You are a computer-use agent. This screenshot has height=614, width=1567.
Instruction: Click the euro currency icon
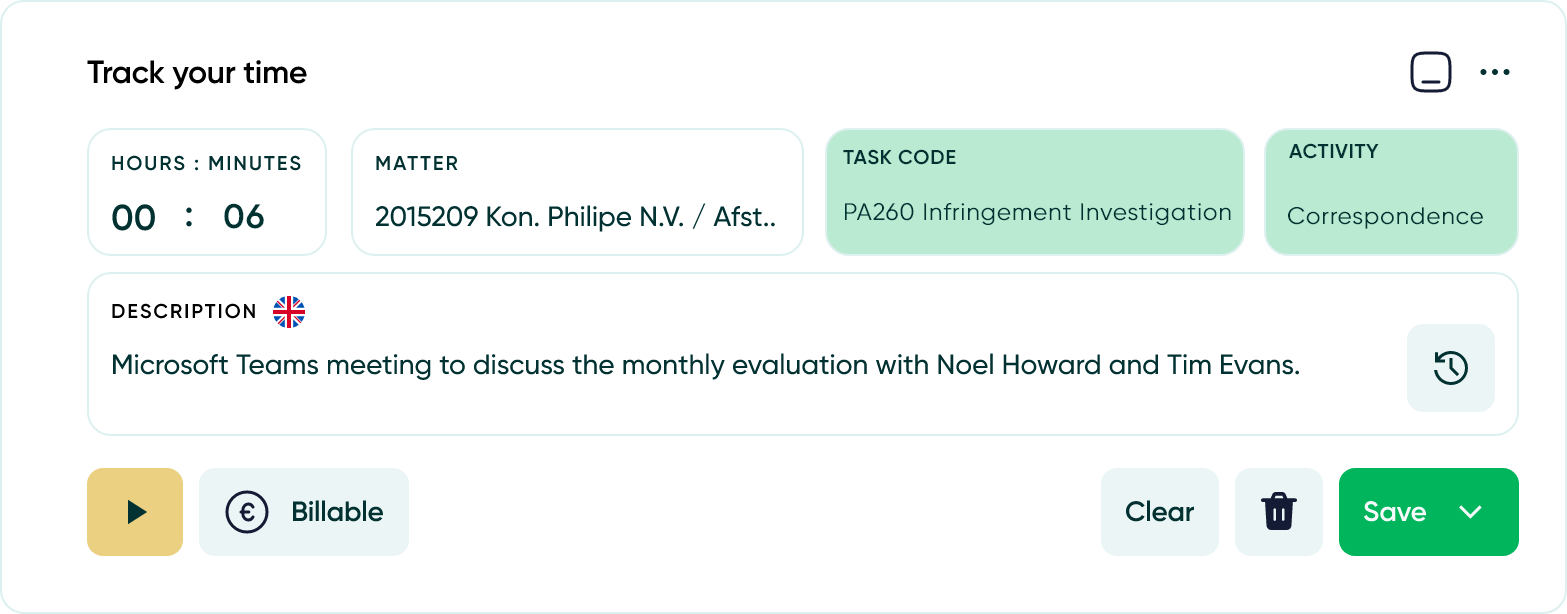[246, 512]
